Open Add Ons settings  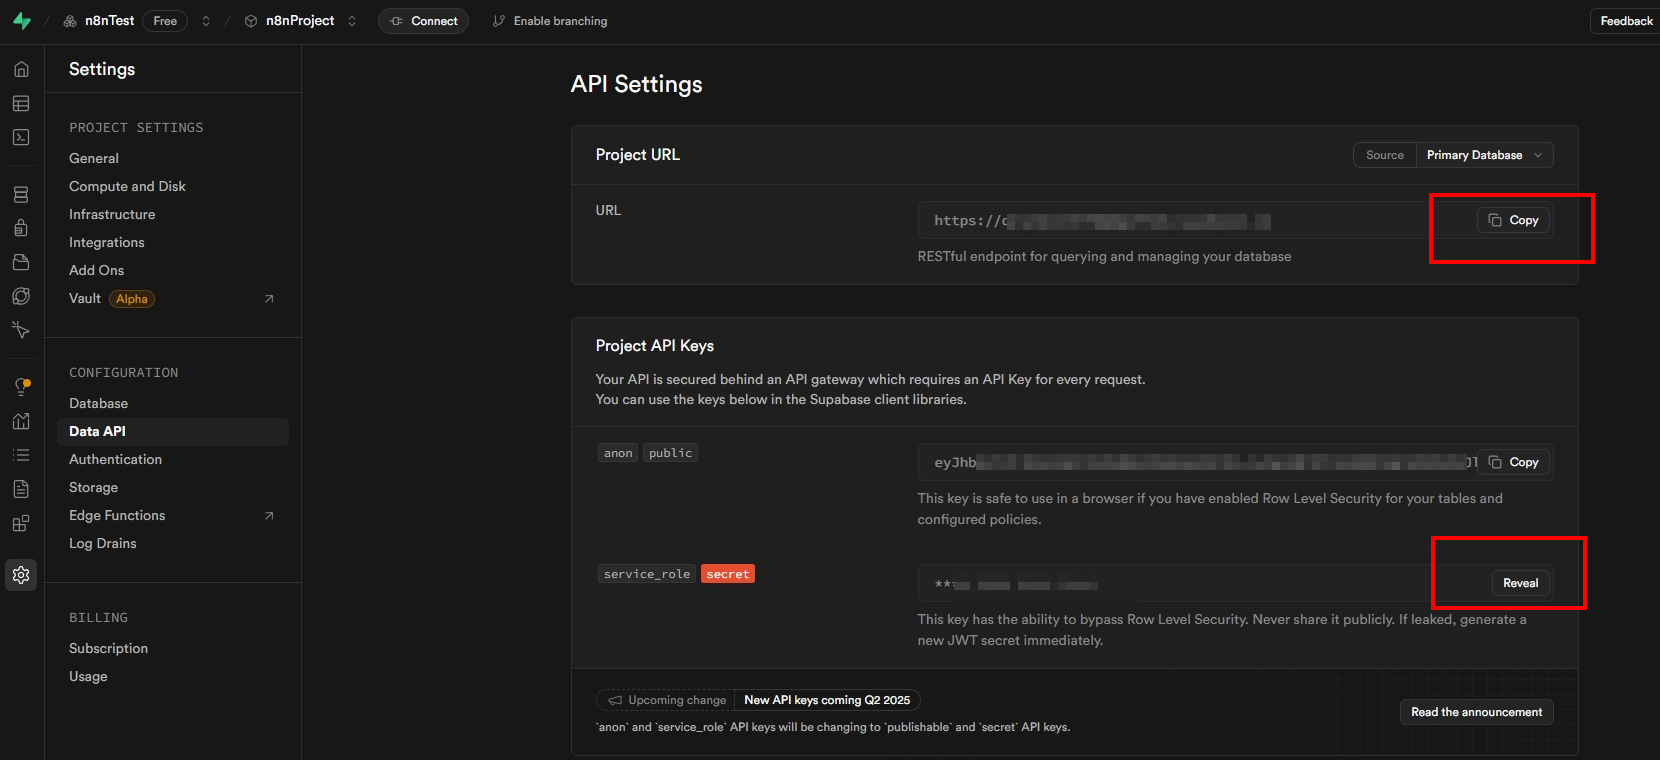coord(97,270)
